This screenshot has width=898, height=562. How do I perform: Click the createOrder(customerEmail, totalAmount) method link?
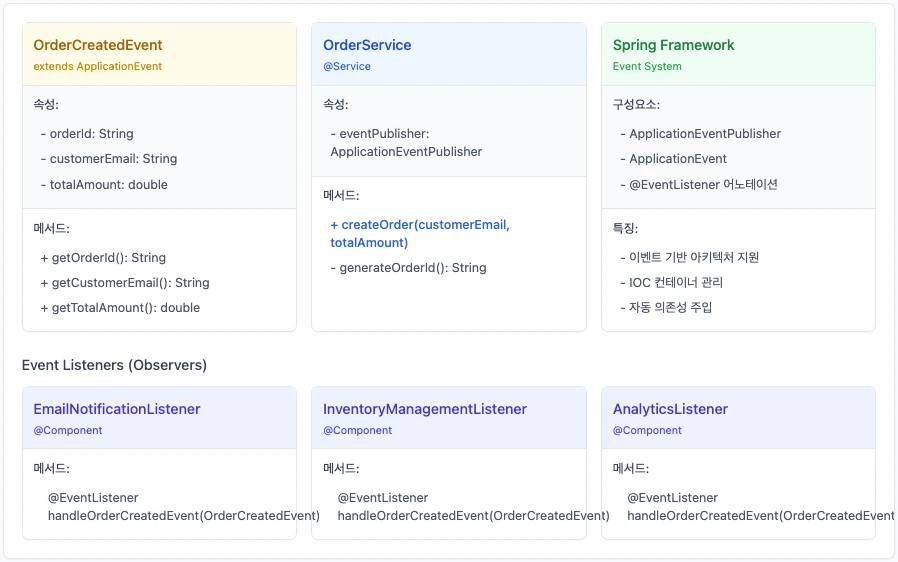click(420, 234)
